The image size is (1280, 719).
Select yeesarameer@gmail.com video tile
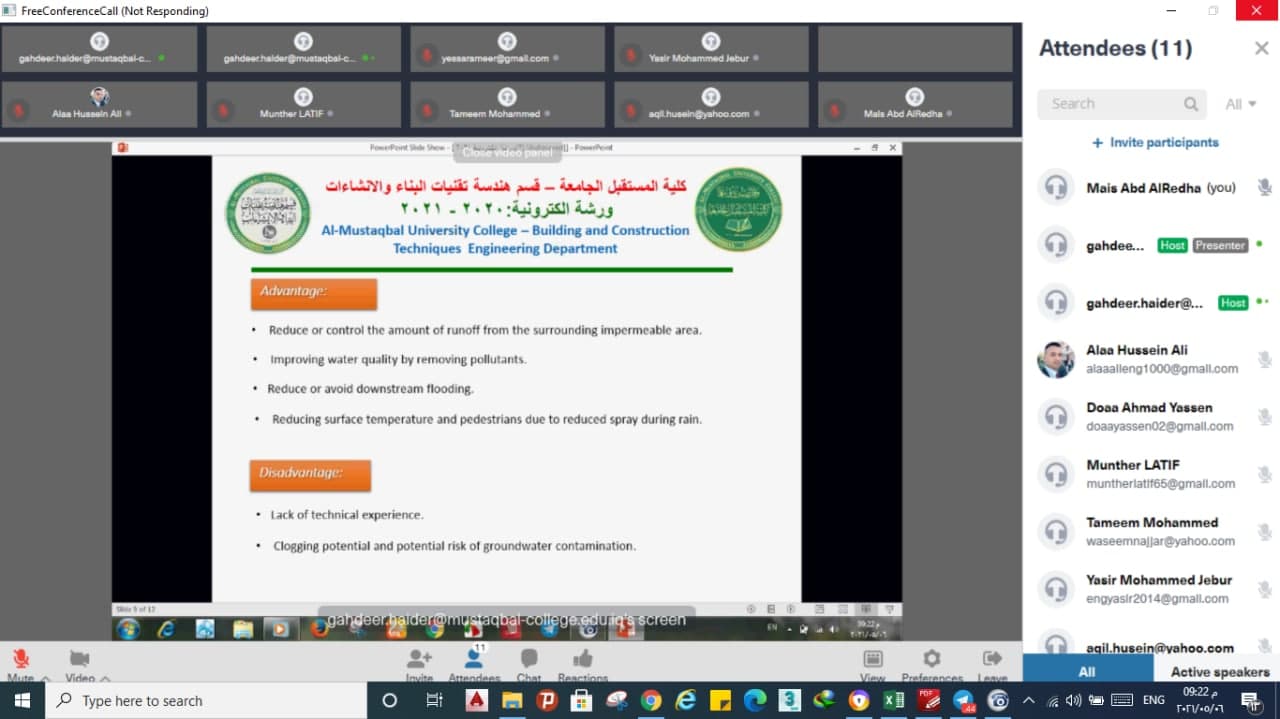coord(507,49)
